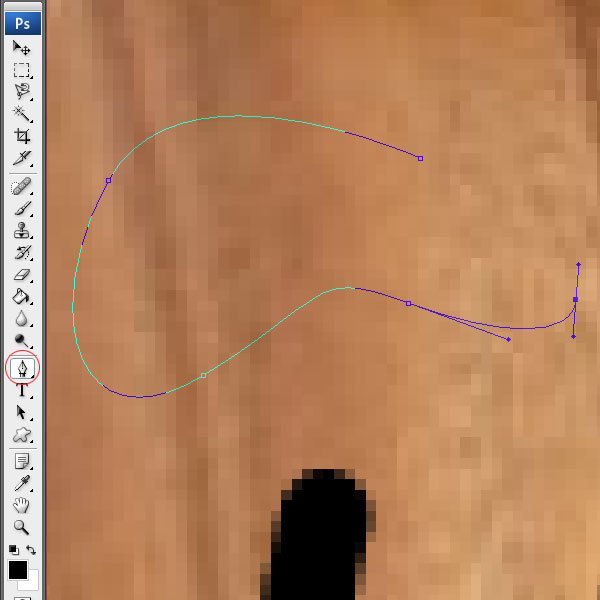Click direction handle below the selected anchor
Image resolution: width=600 pixels, height=600 pixels.
pyautogui.click(x=573, y=337)
